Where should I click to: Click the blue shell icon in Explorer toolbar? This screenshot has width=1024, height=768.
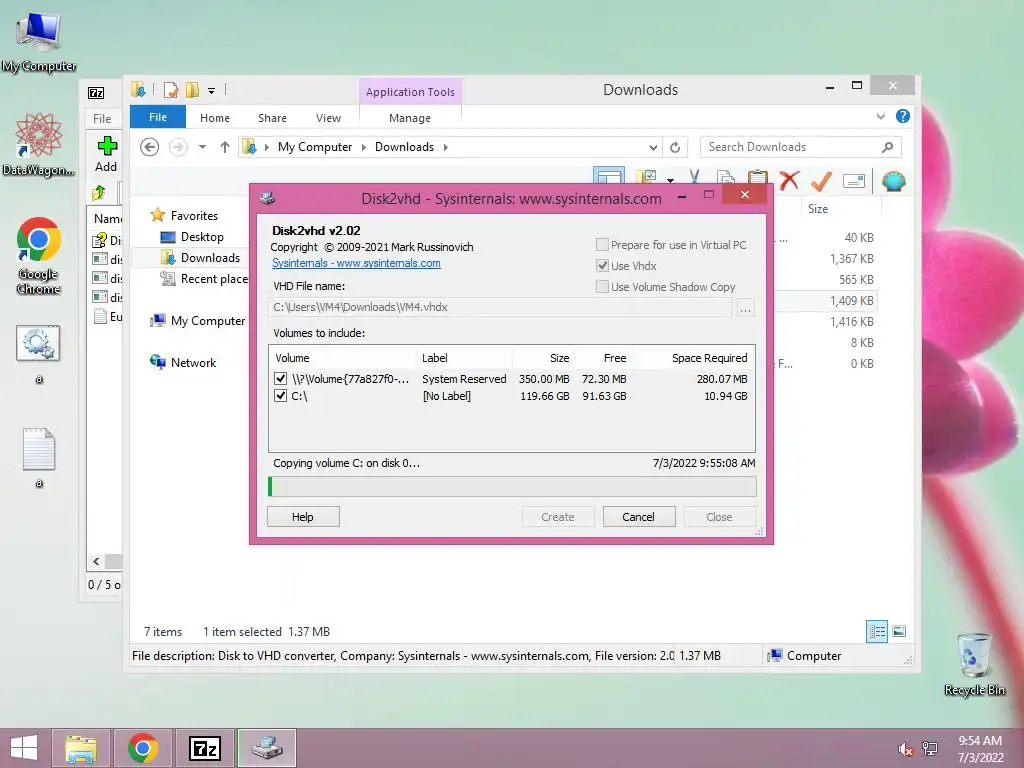(893, 180)
